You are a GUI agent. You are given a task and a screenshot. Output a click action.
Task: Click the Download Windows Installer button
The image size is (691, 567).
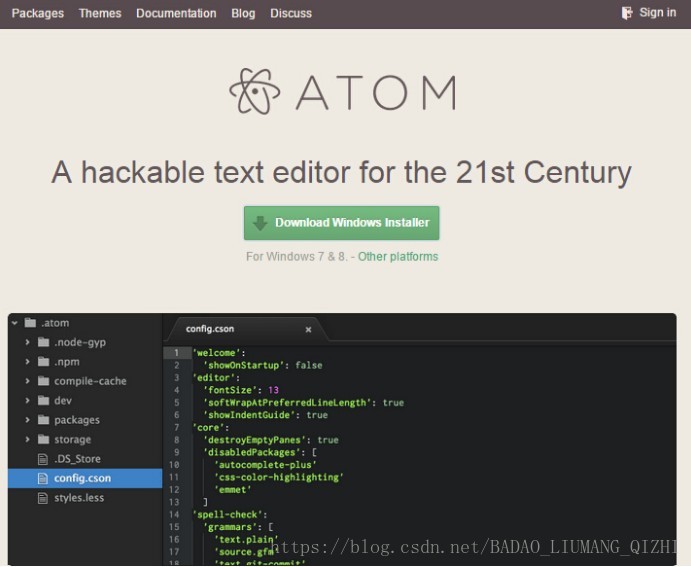click(x=342, y=223)
